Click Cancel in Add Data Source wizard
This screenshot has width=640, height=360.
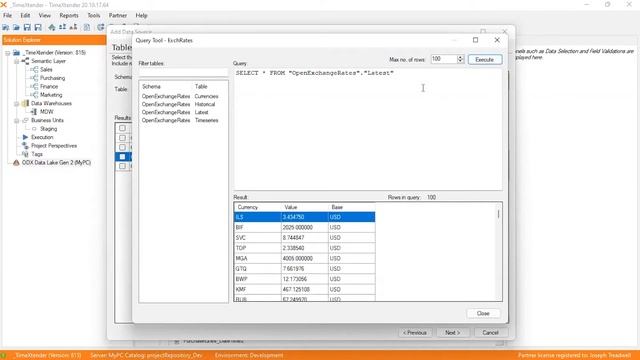coord(491,333)
